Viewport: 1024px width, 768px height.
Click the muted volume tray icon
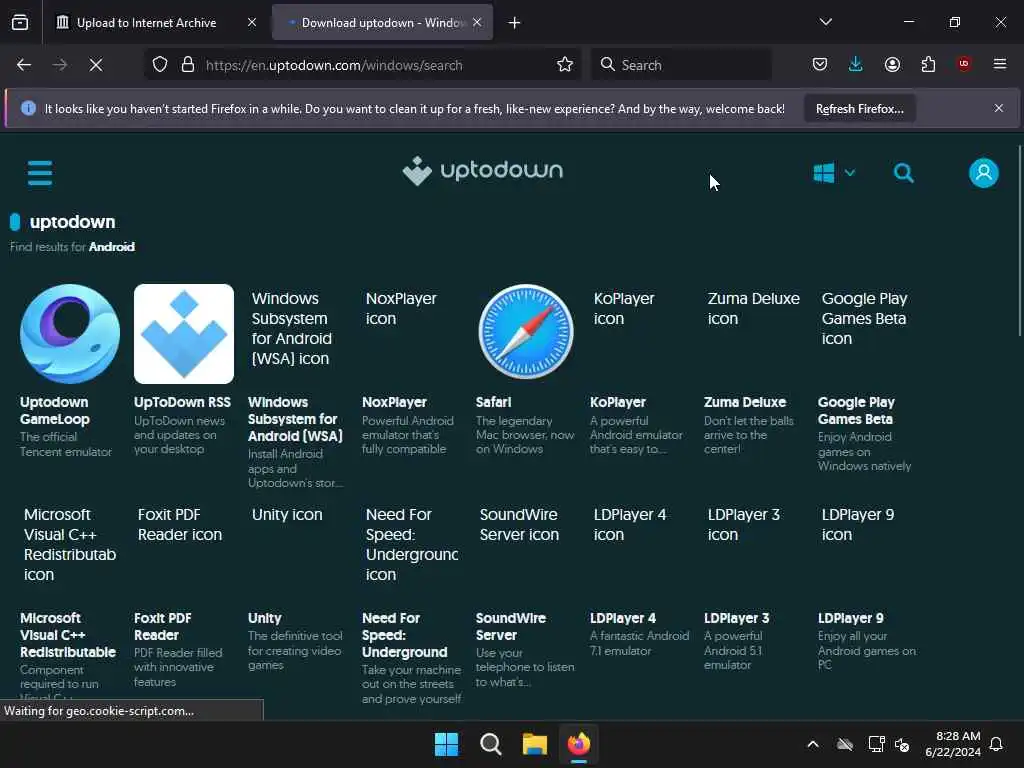click(x=902, y=744)
